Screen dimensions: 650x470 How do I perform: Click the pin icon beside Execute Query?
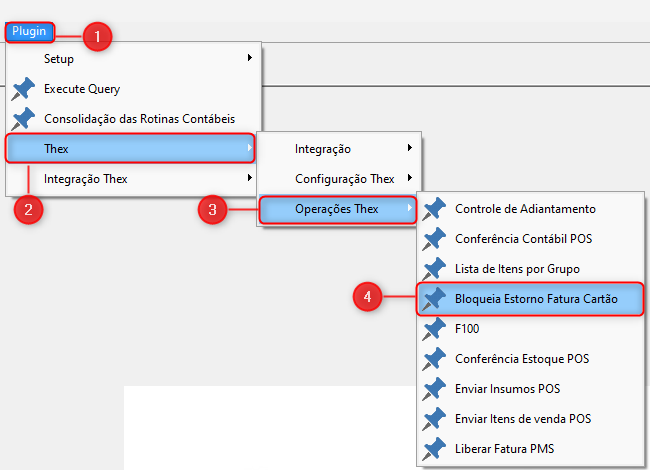pos(24,90)
